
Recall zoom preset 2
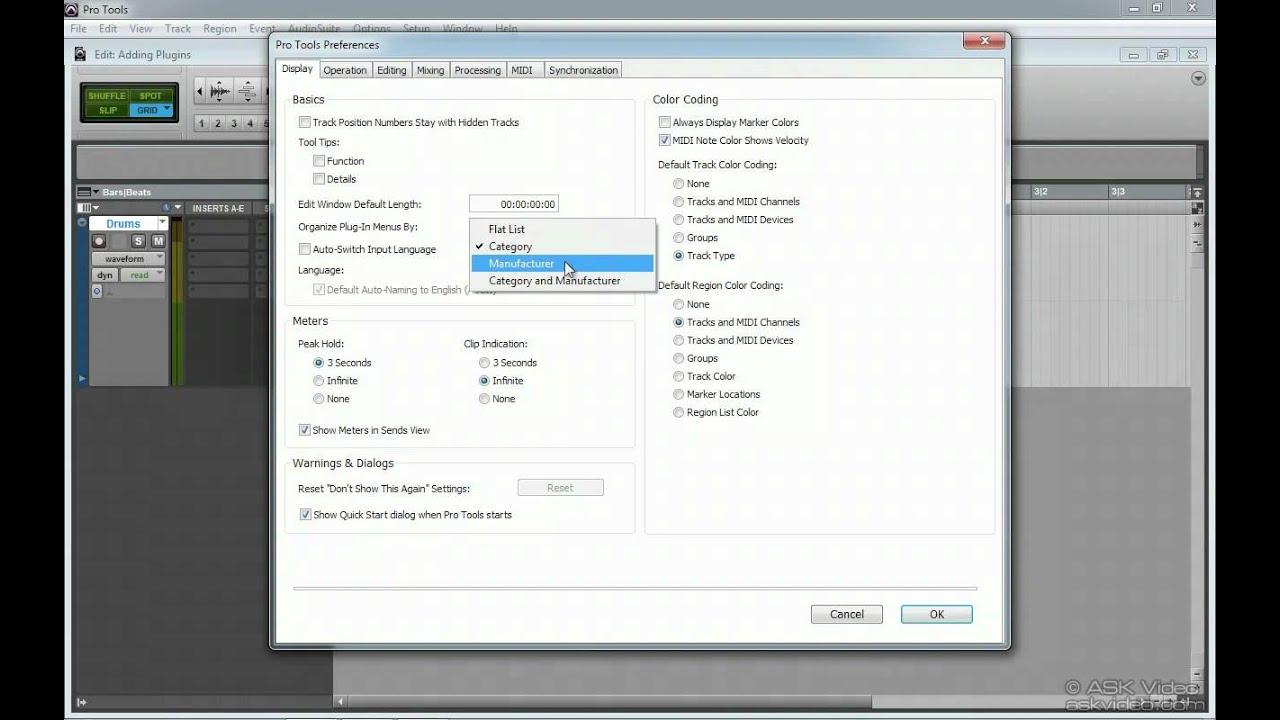pos(217,124)
